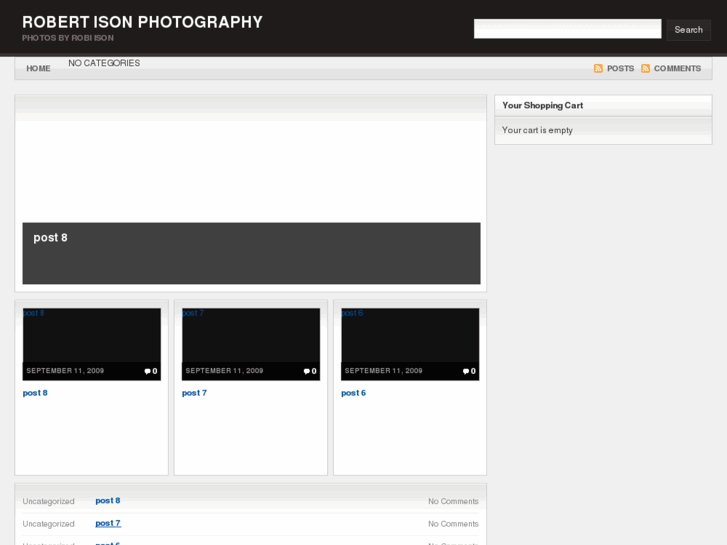
Task: Click Uncategorized in the post 7 row
Action: click(48, 524)
